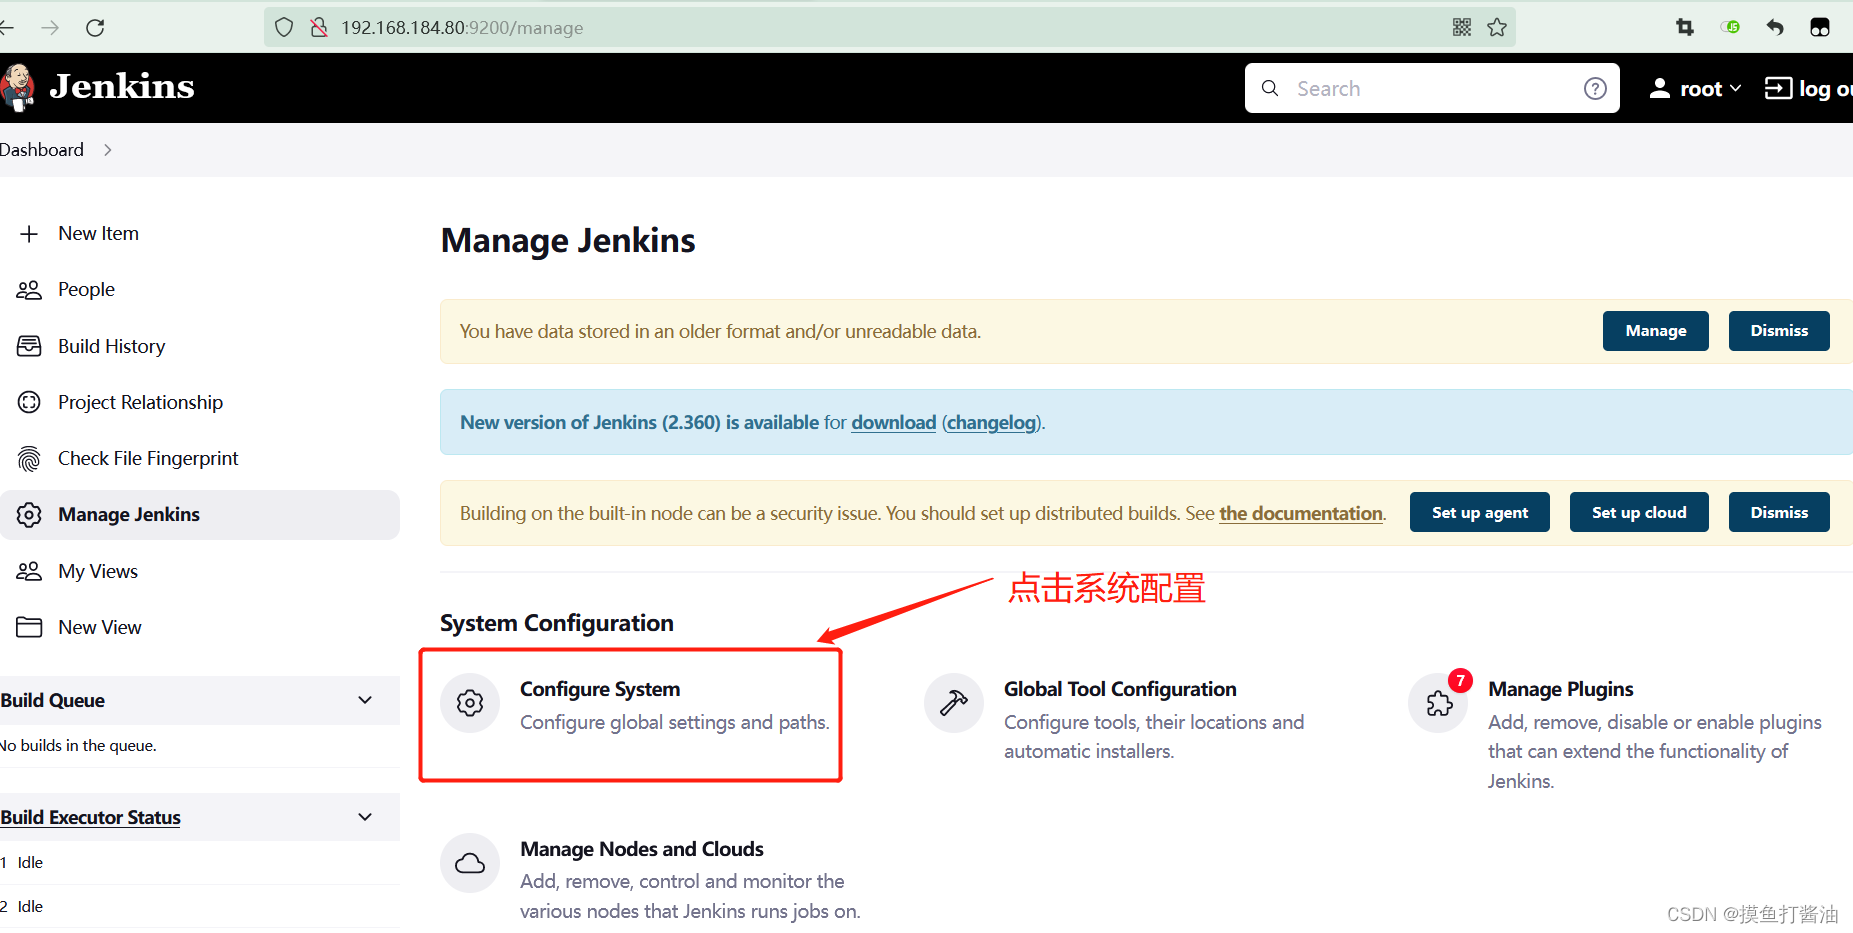
Task: Click the fingerprint icon in sidebar
Action: (x=29, y=458)
